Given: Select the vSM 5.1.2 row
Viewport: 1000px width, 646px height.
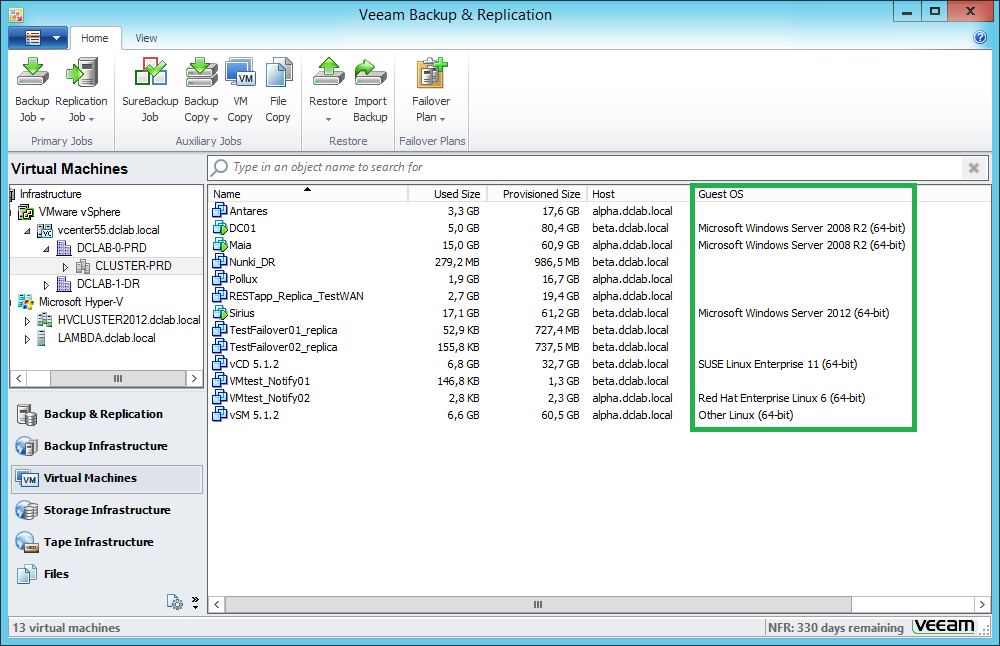Looking at the screenshot, I should [x=561, y=415].
